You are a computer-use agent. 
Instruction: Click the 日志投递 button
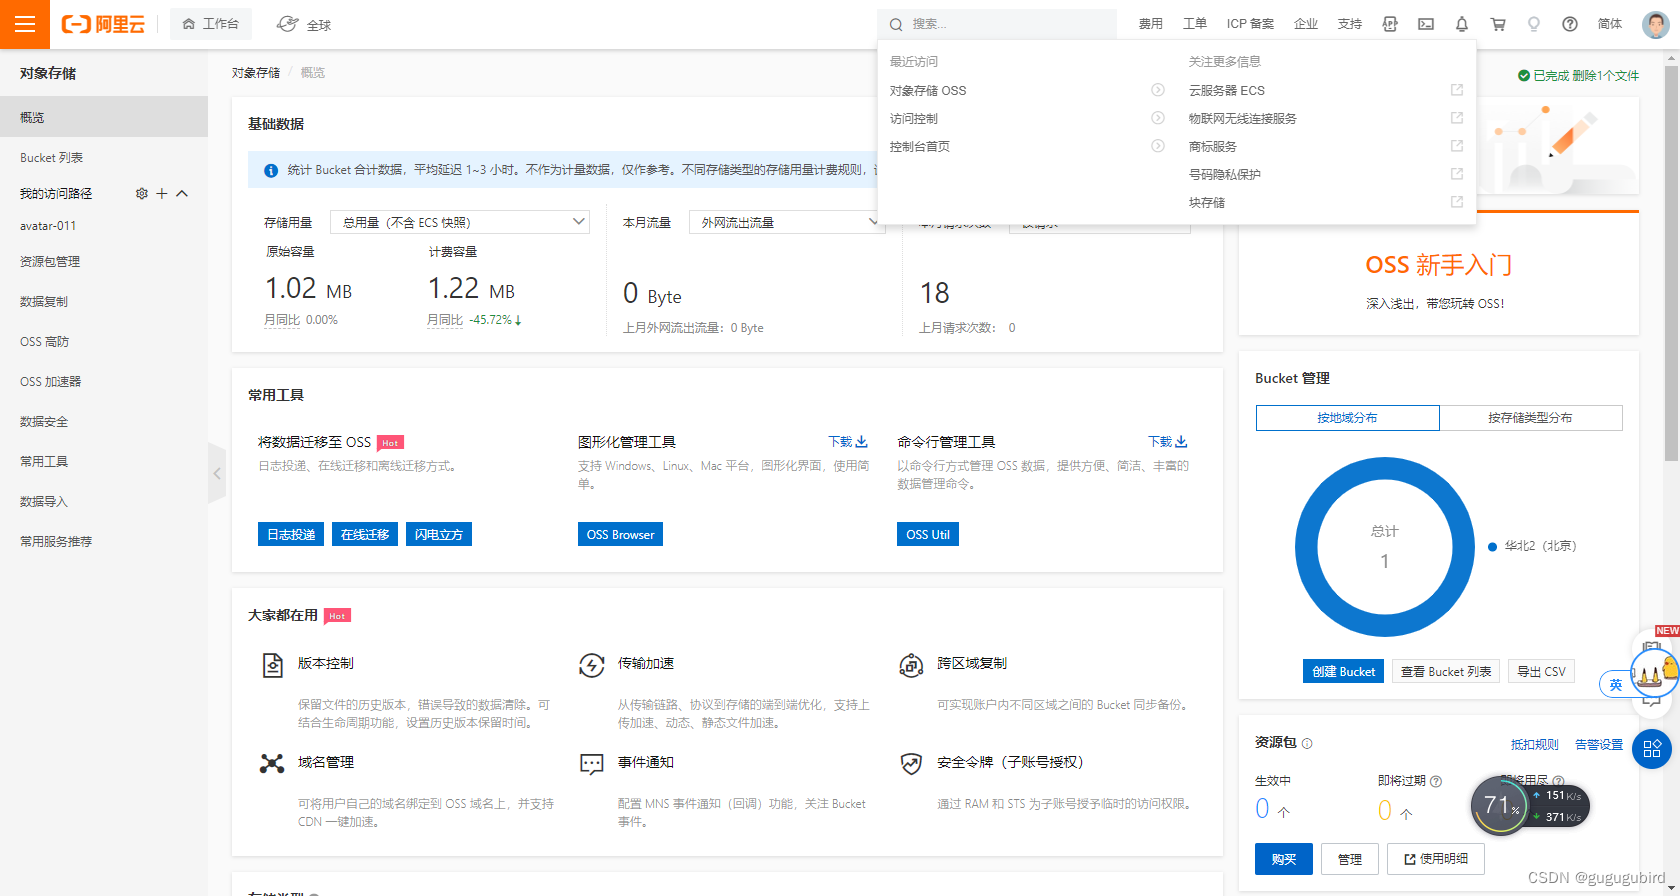[291, 534]
